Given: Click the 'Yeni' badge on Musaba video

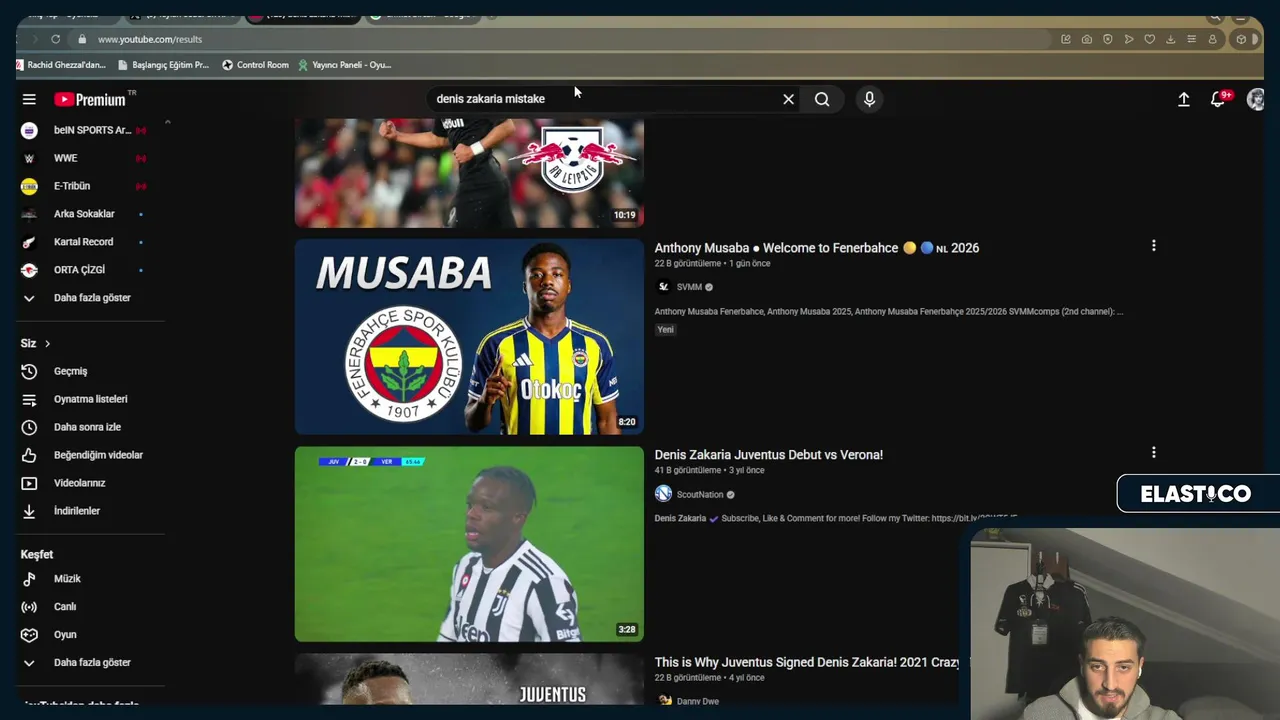Looking at the screenshot, I should click(x=666, y=329).
